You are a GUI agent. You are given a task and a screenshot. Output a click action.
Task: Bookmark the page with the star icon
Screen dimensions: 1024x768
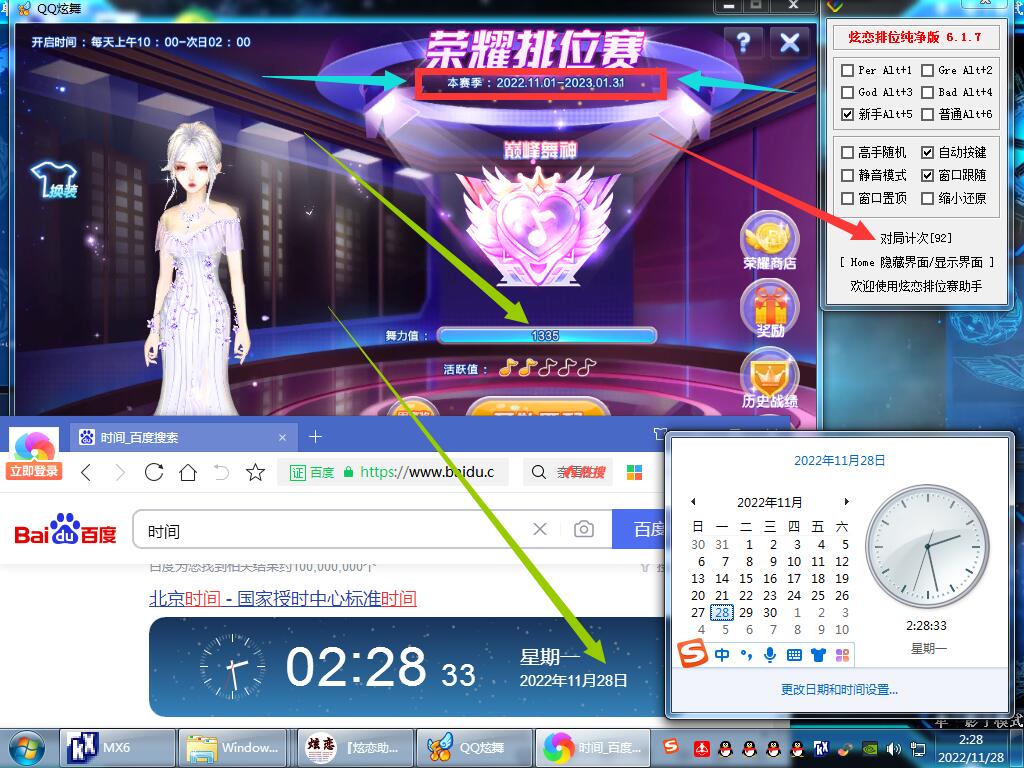255,472
